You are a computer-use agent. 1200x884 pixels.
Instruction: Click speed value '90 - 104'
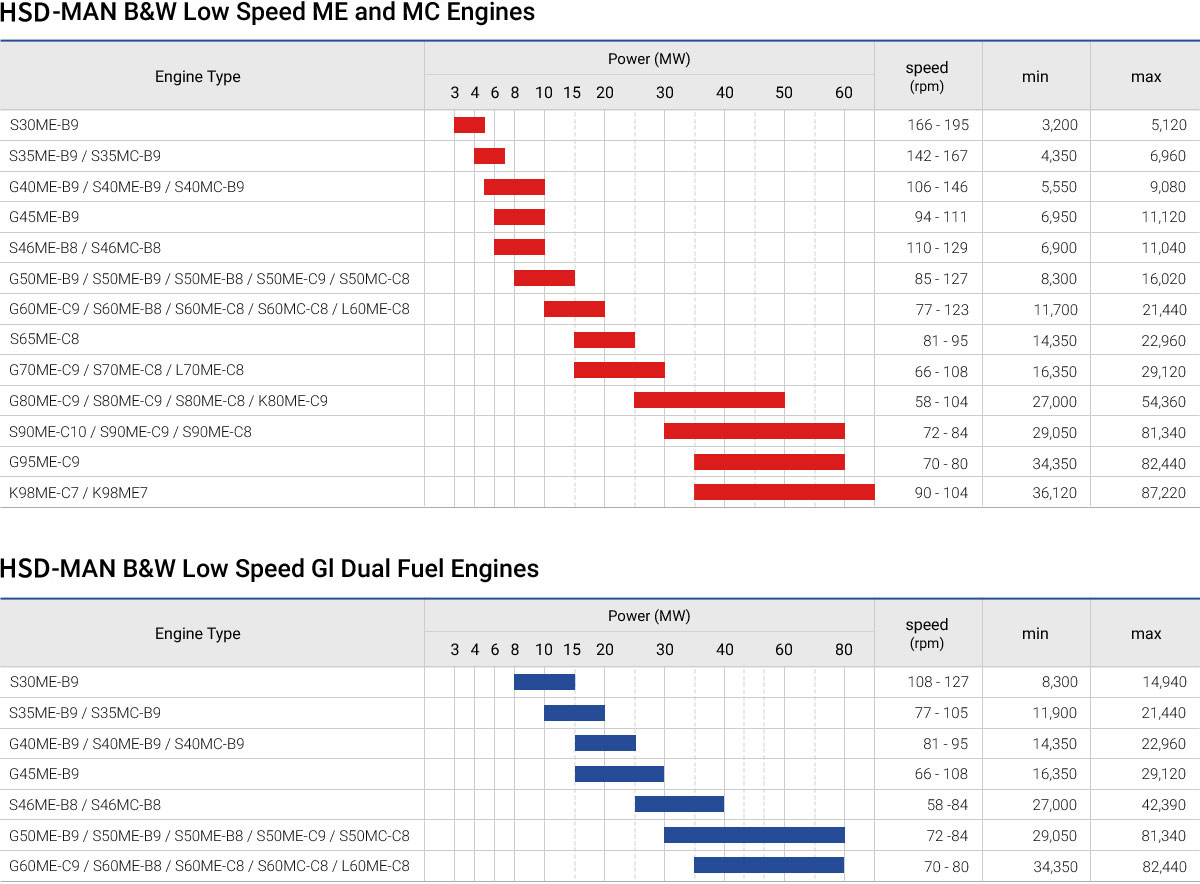942,493
